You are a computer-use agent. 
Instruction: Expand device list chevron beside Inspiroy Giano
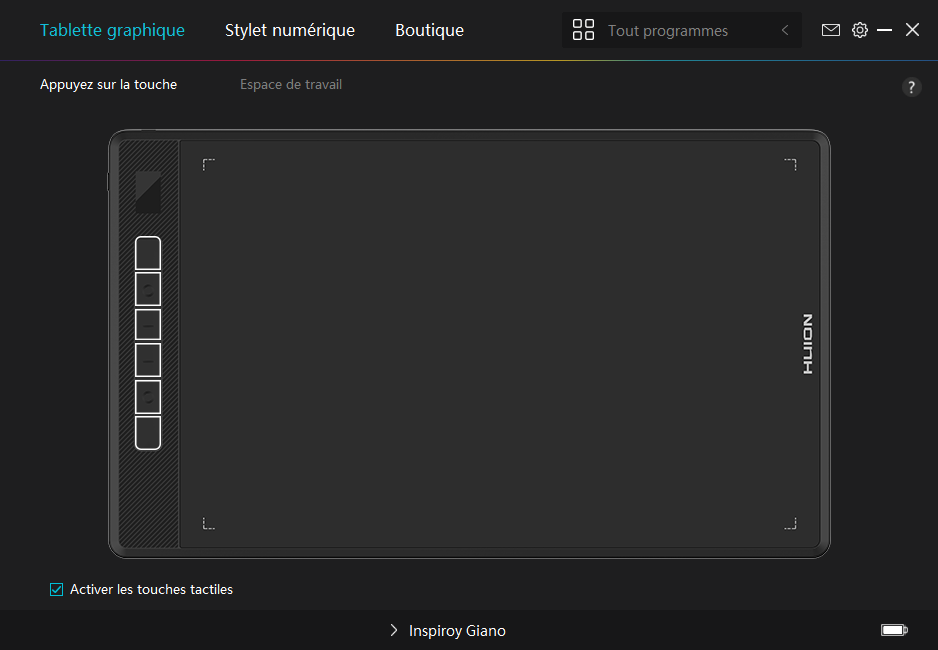click(x=394, y=631)
